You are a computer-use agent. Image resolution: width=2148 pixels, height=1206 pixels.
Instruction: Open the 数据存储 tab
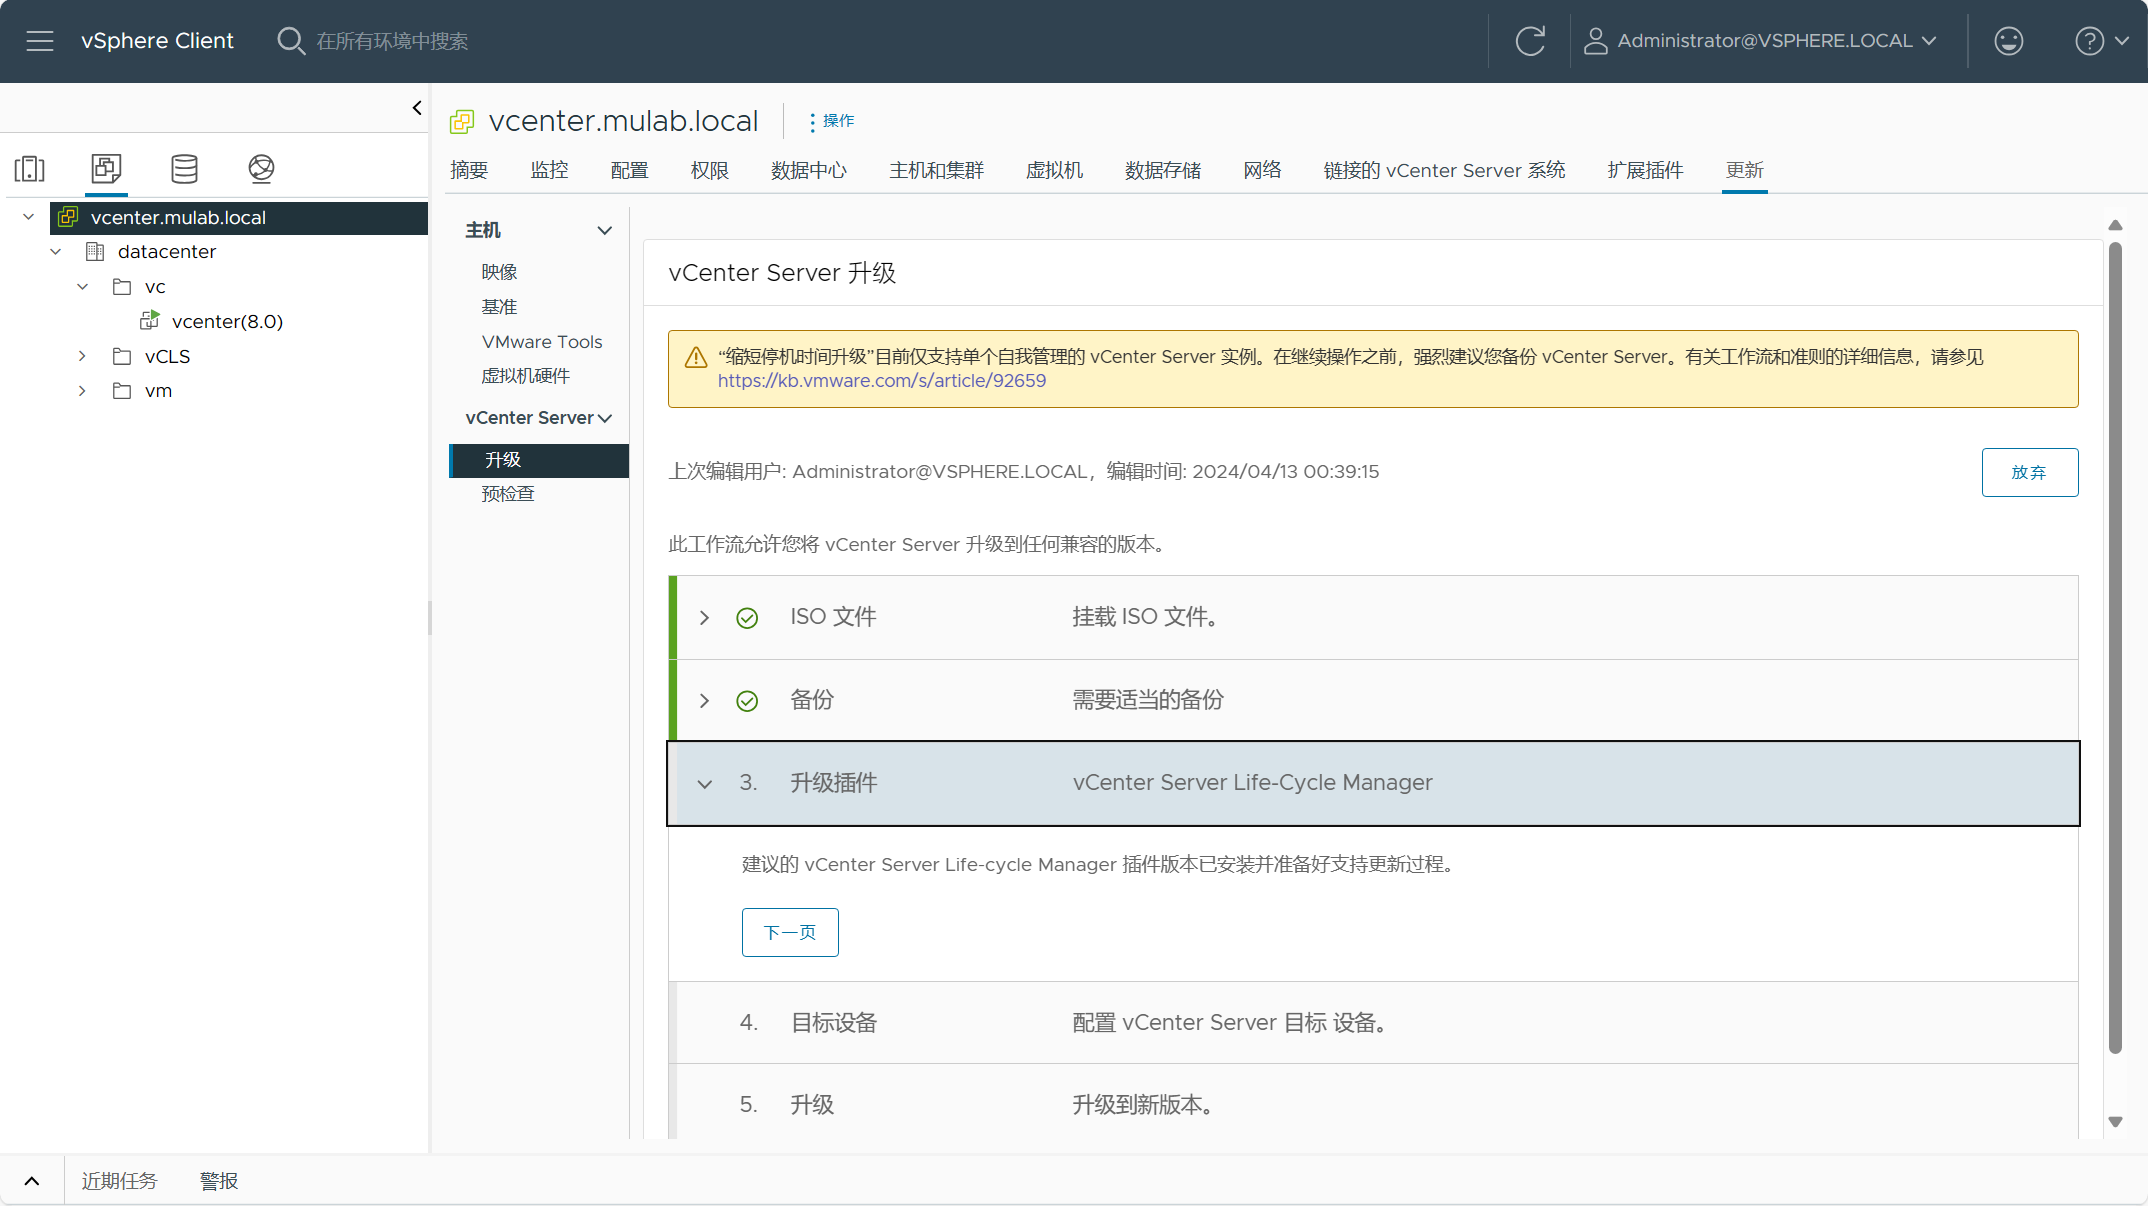[x=1162, y=170]
